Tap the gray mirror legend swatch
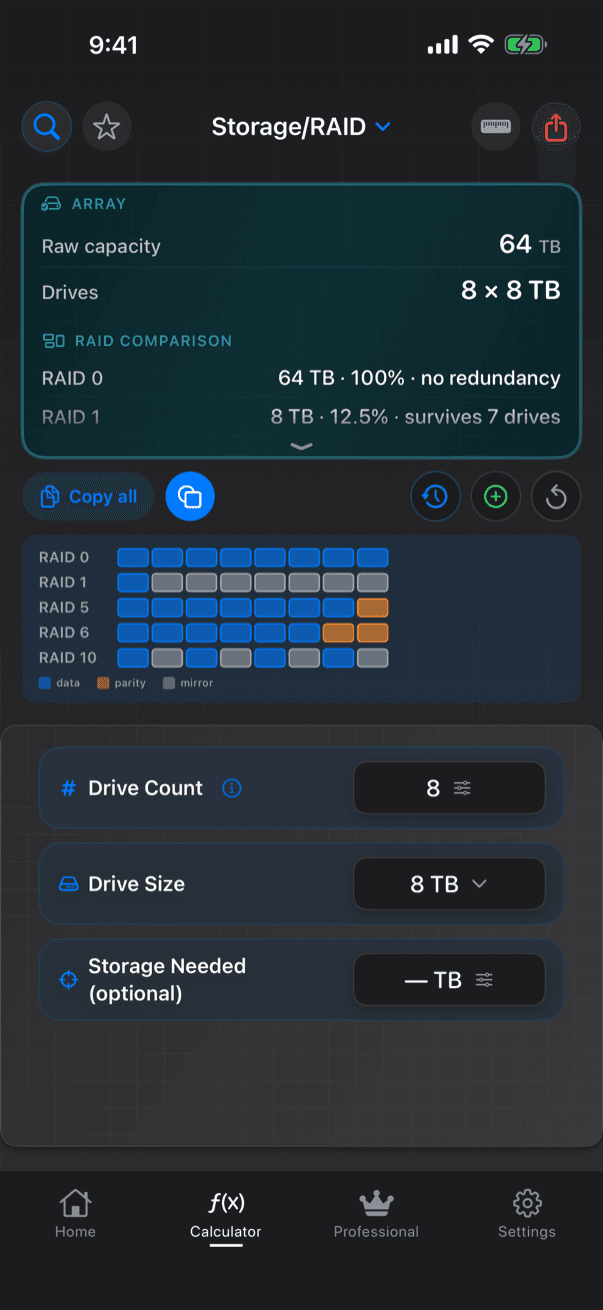This screenshot has width=603, height=1310. [x=169, y=683]
